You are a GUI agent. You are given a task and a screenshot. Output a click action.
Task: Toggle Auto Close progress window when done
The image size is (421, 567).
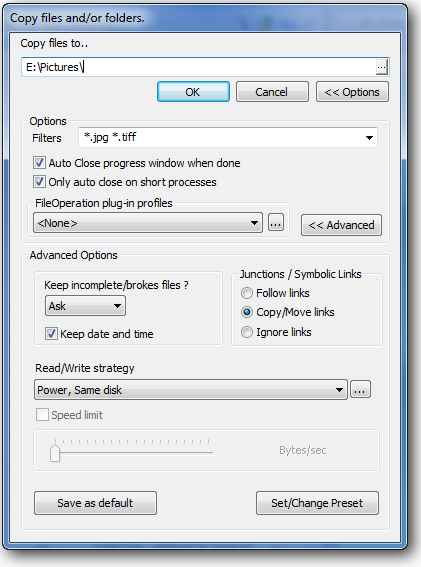tap(39, 163)
